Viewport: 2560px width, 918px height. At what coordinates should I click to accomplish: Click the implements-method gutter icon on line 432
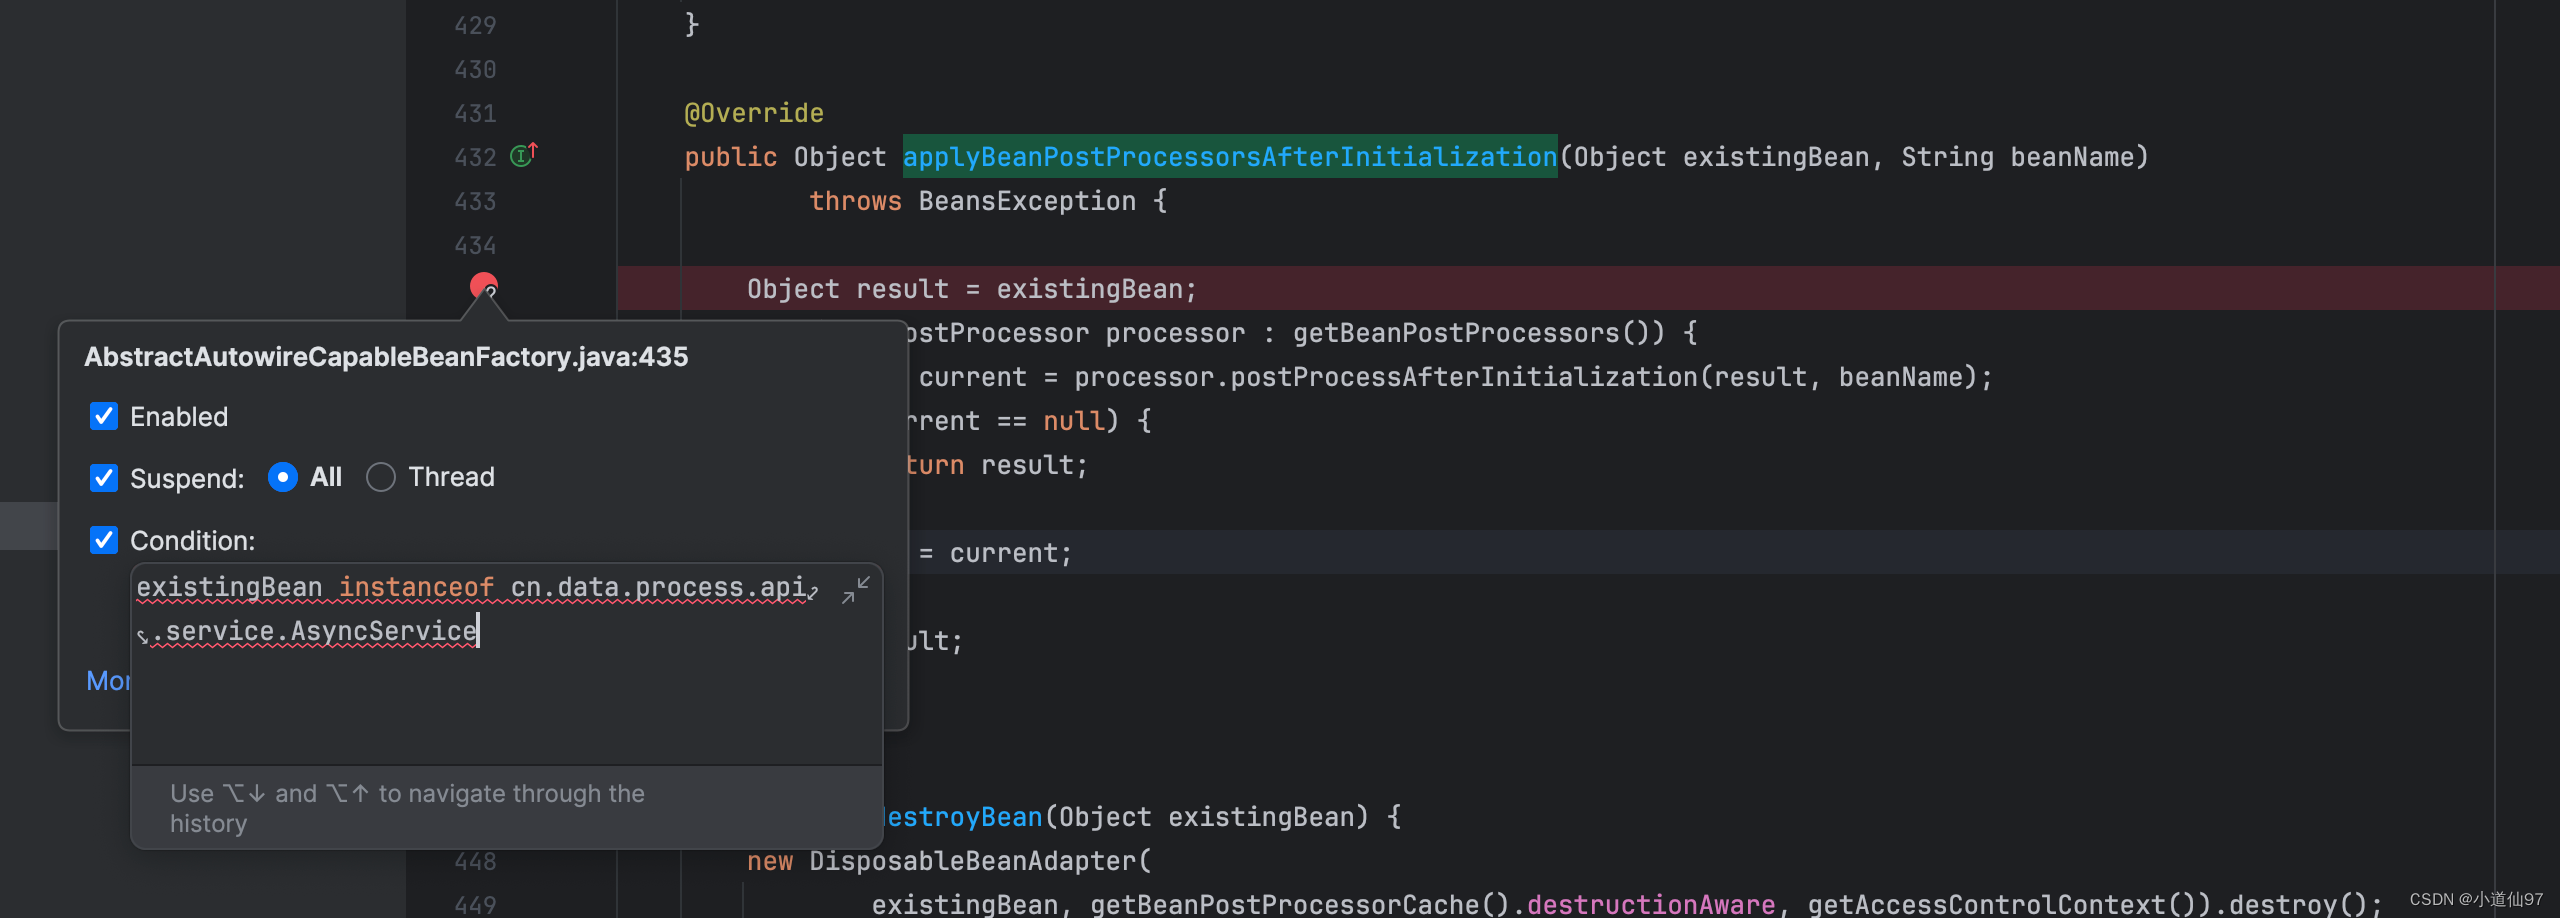pos(523,155)
